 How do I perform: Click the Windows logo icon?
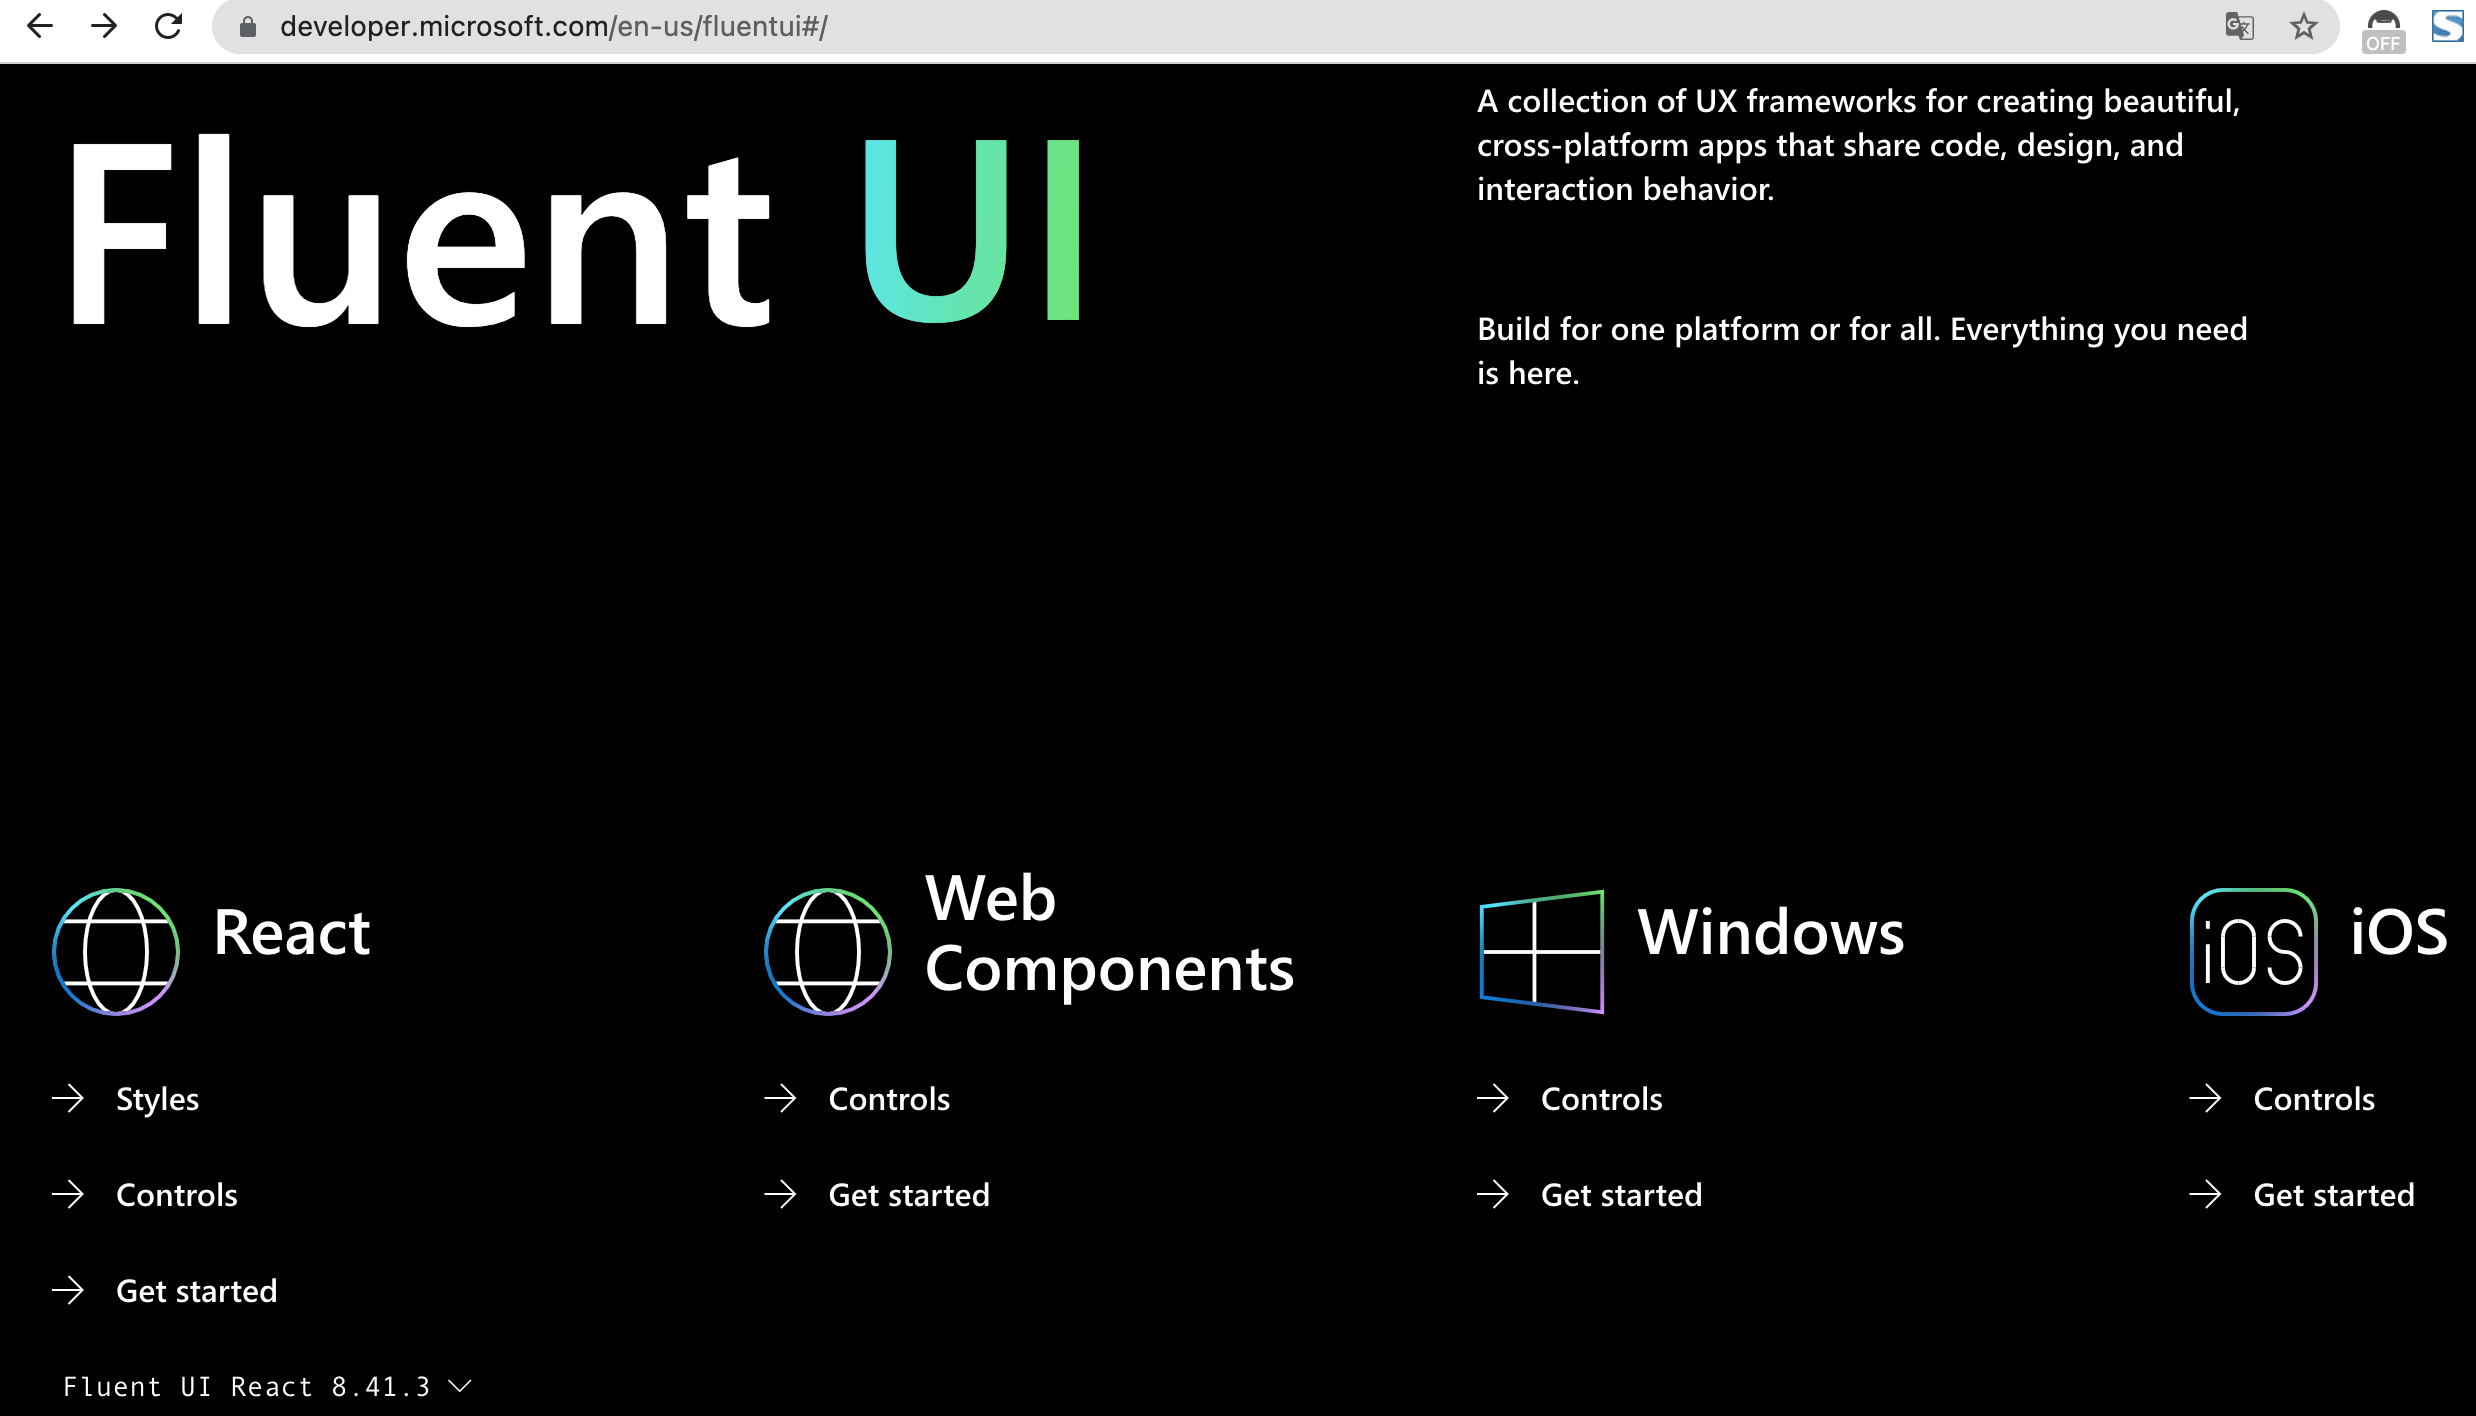tap(1541, 951)
